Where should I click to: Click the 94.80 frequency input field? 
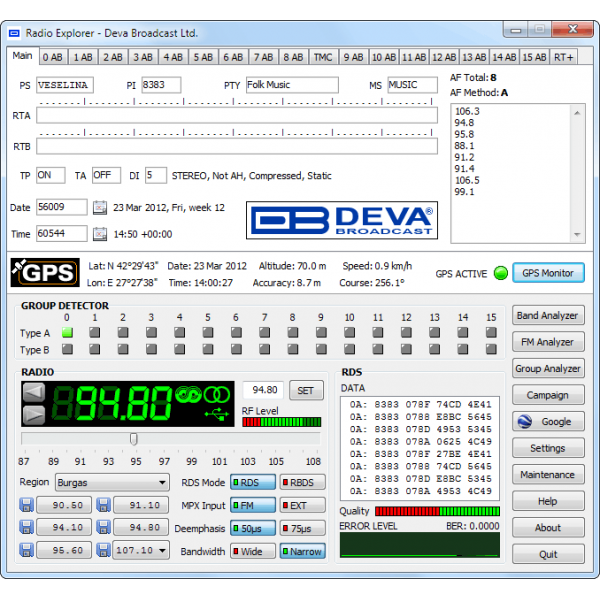264,390
